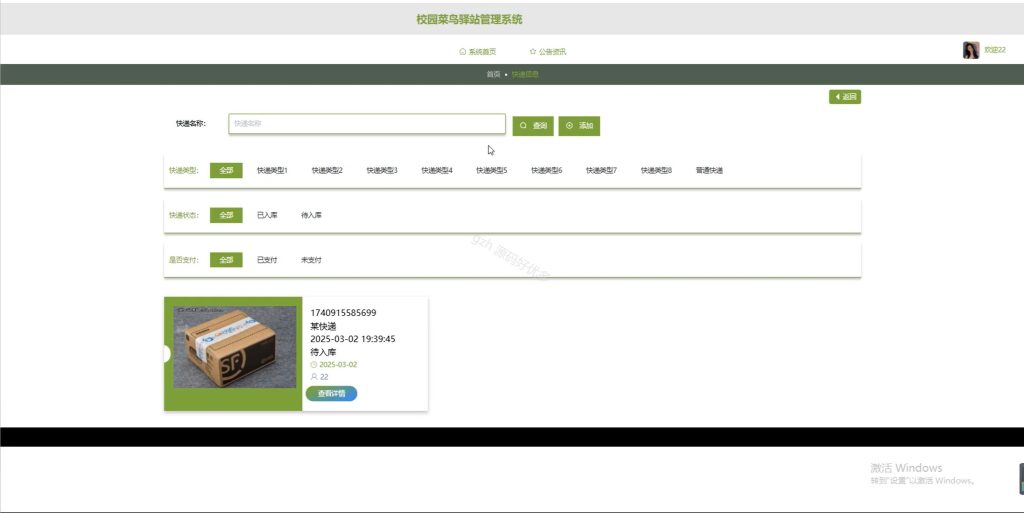Viewport: 1024px width, 513px height.
Task: Click the green date 2025-03-02
Action: pos(338,365)
